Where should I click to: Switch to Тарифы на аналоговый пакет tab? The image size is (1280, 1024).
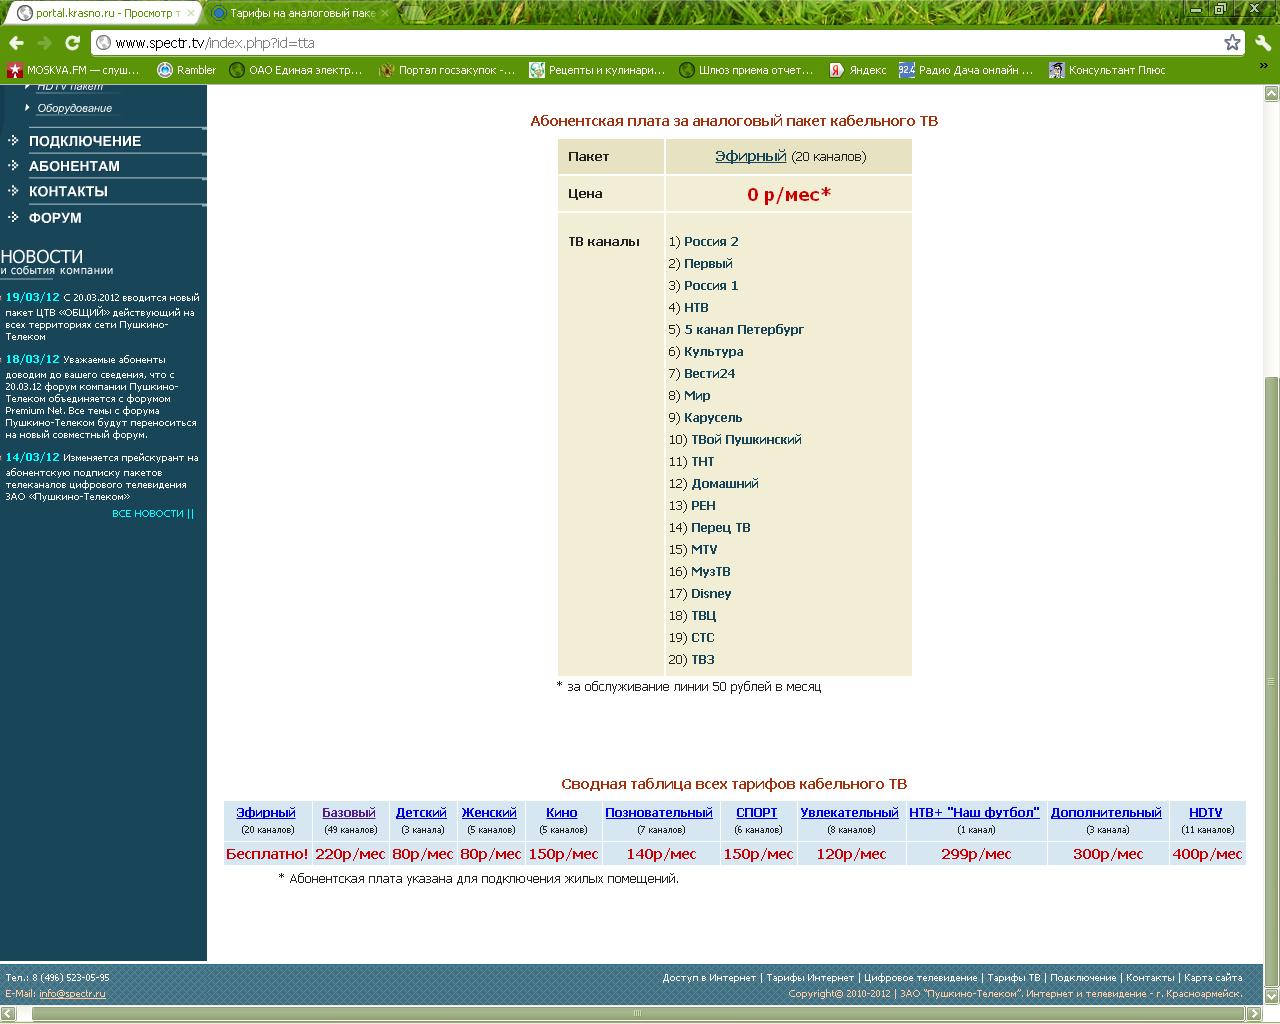click(x=301, y=14)
